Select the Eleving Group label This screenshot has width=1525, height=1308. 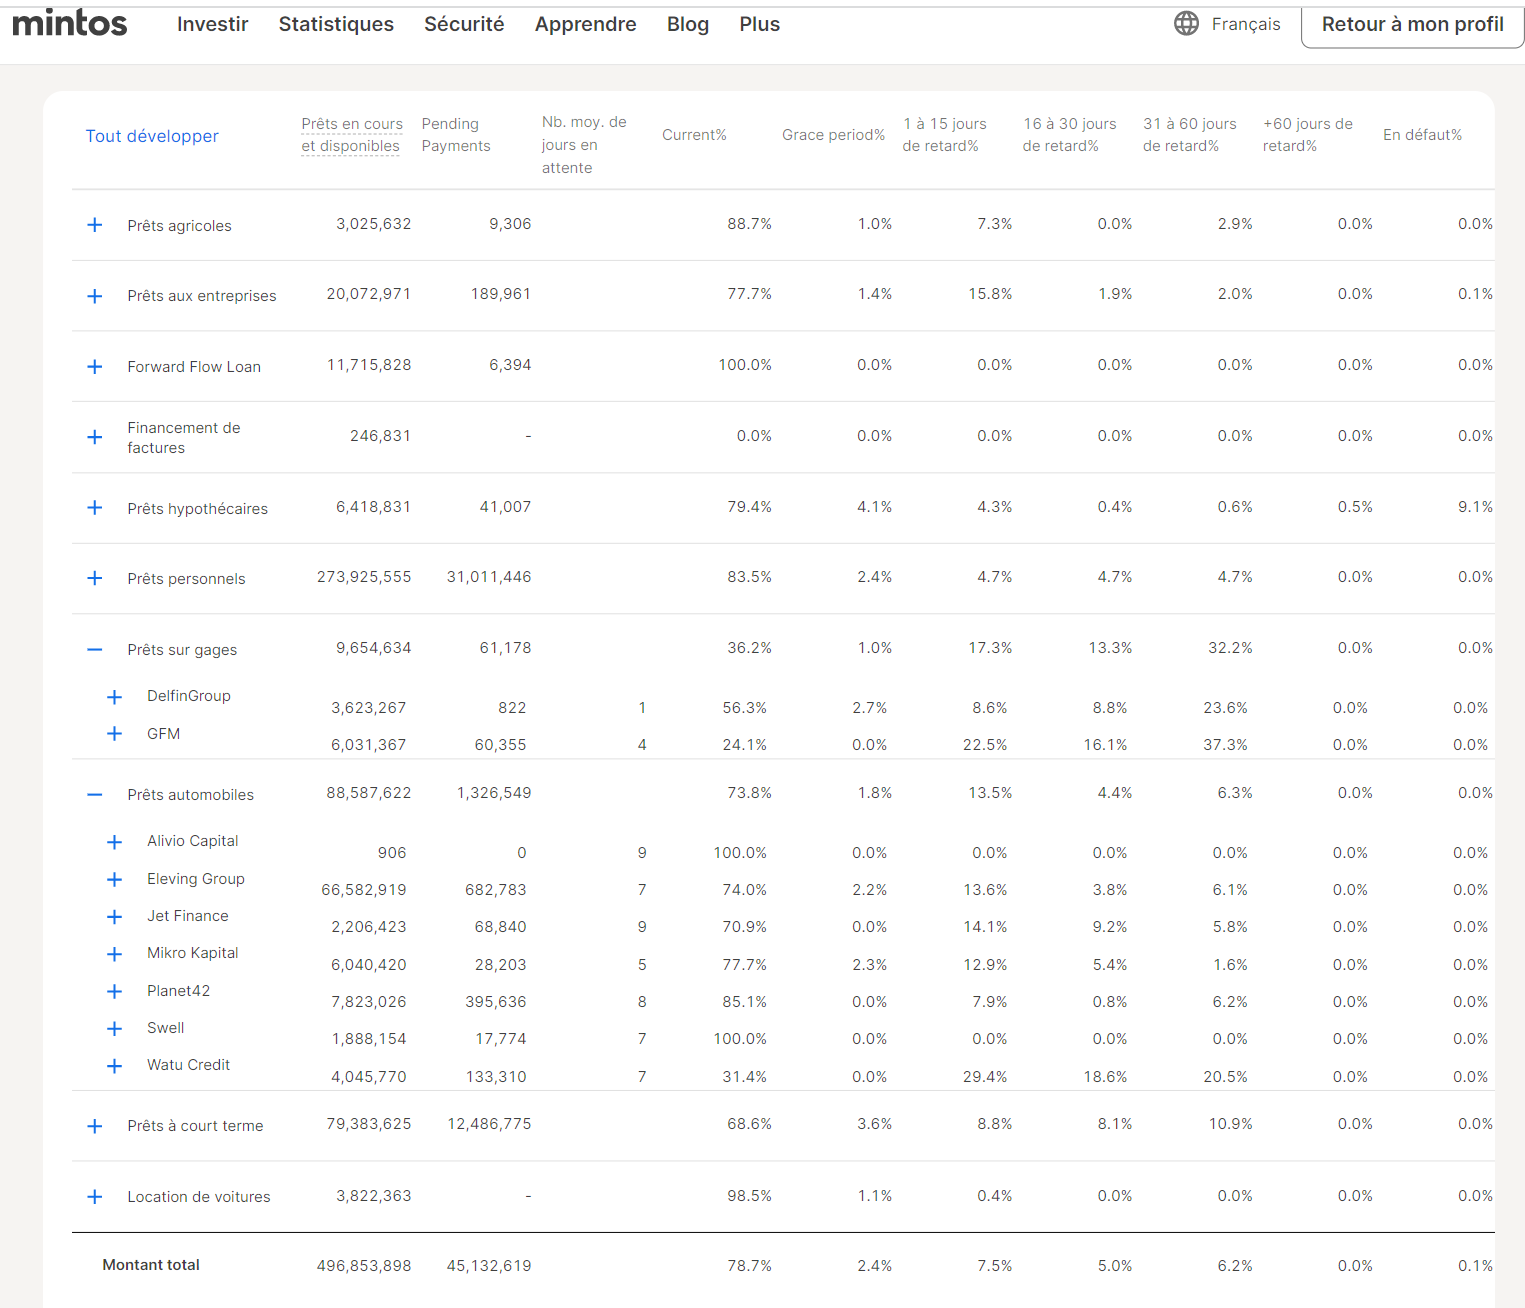[x=196, y=879]
